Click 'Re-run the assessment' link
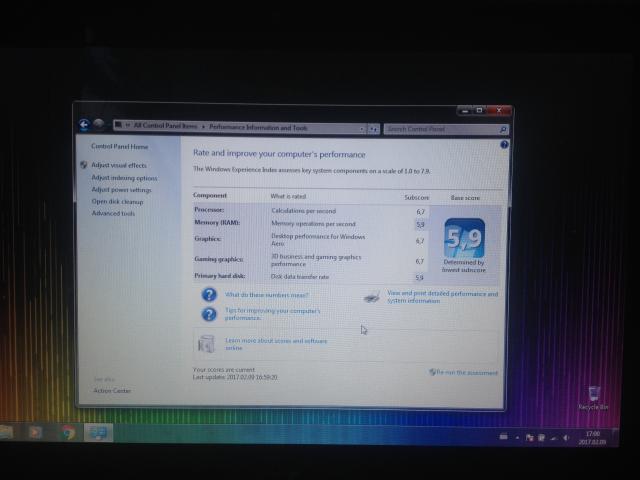640x480 pixels. coord(465,372)
